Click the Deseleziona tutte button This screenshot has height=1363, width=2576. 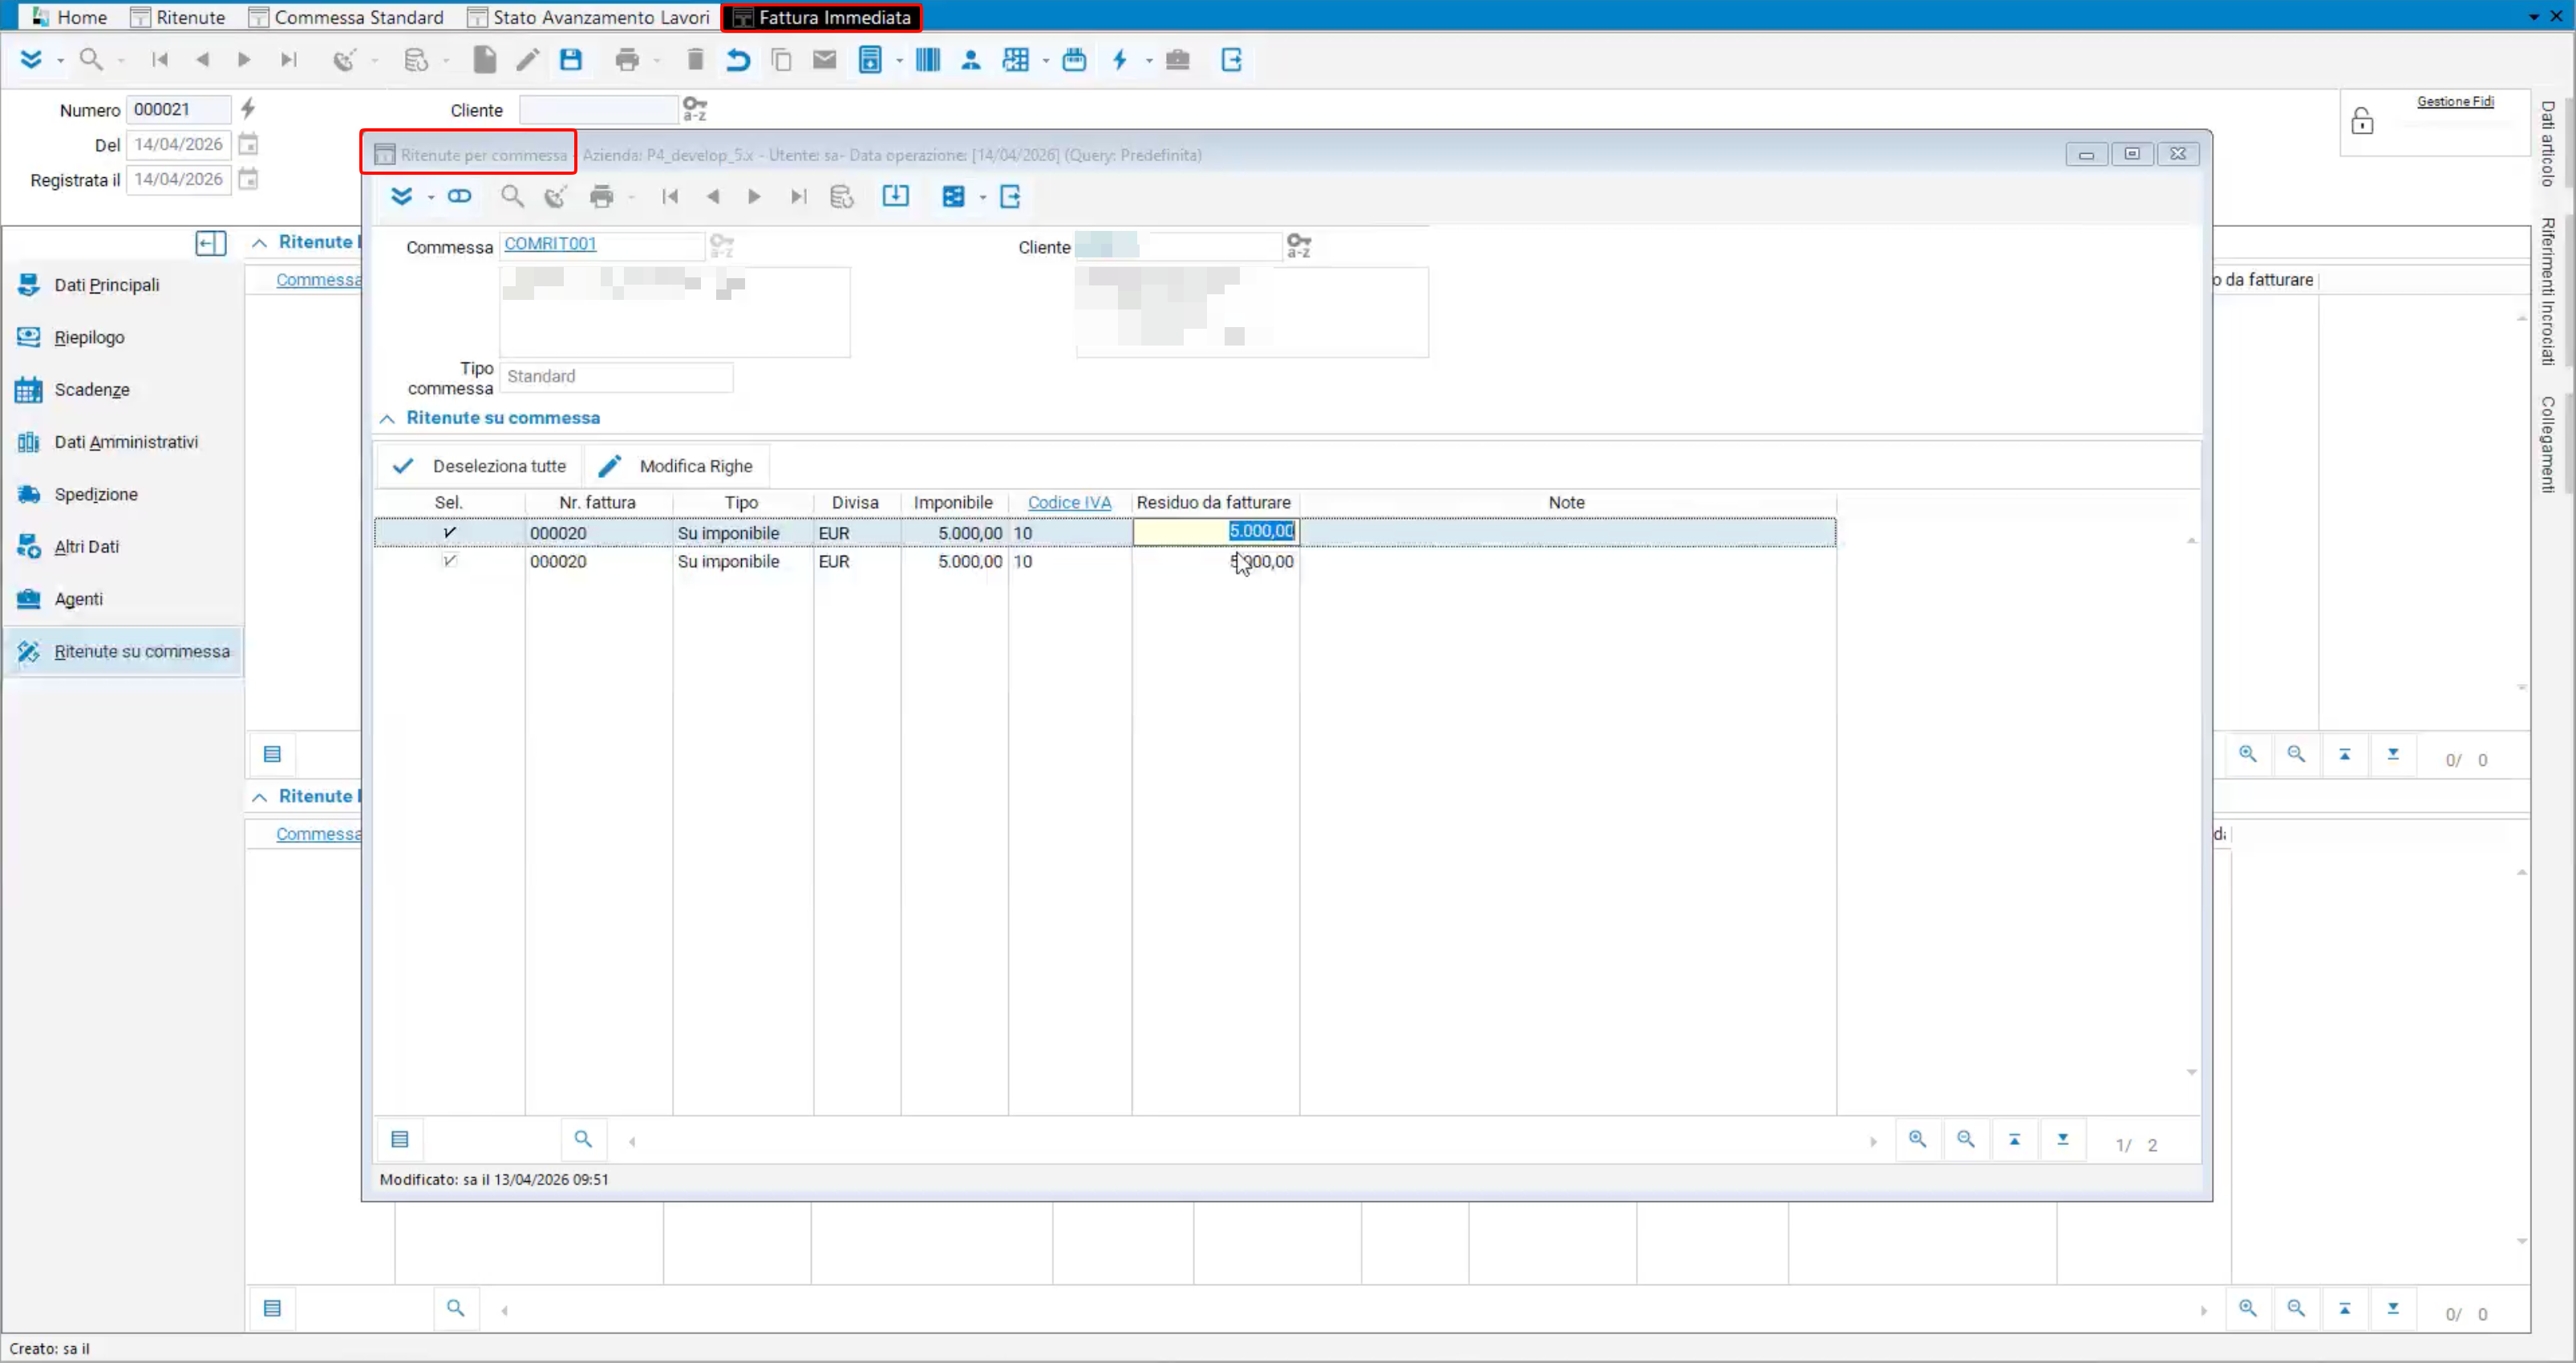[480, 466]
